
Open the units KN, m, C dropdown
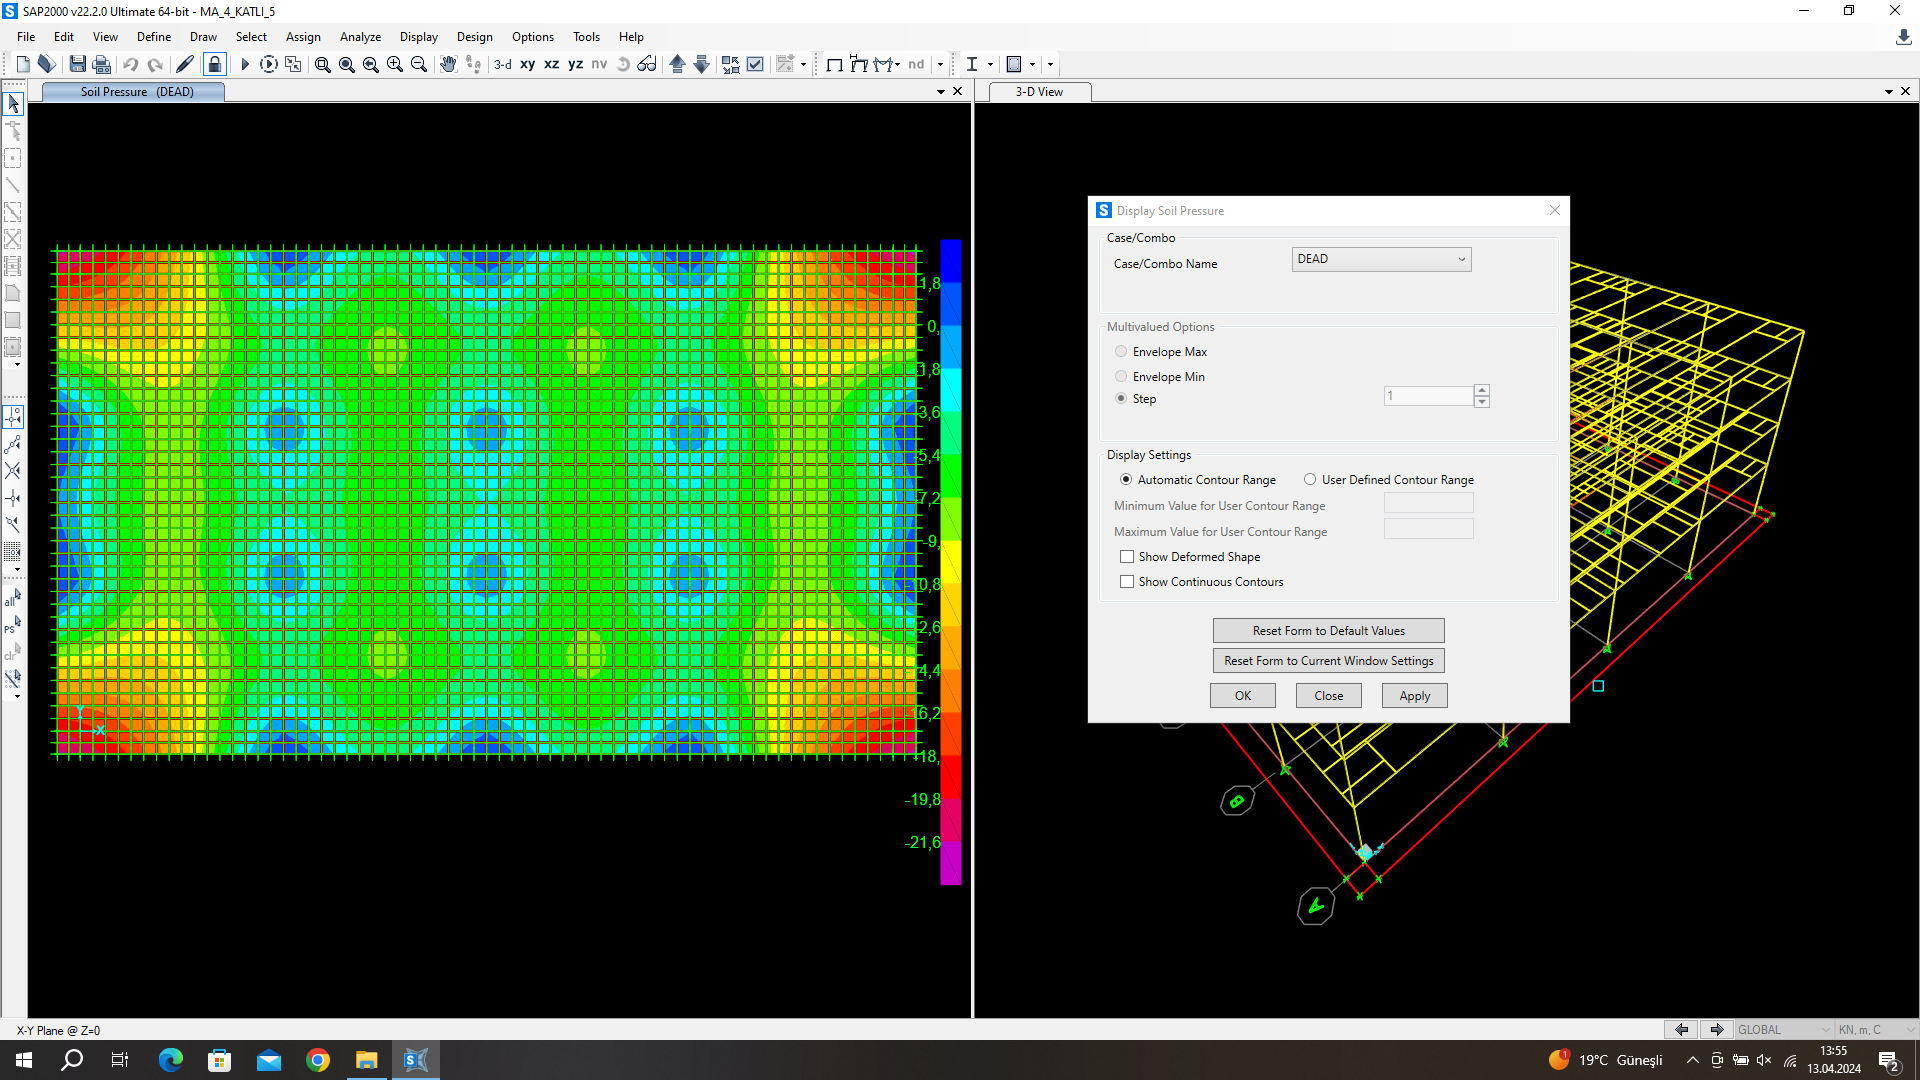(1875, 1030)
